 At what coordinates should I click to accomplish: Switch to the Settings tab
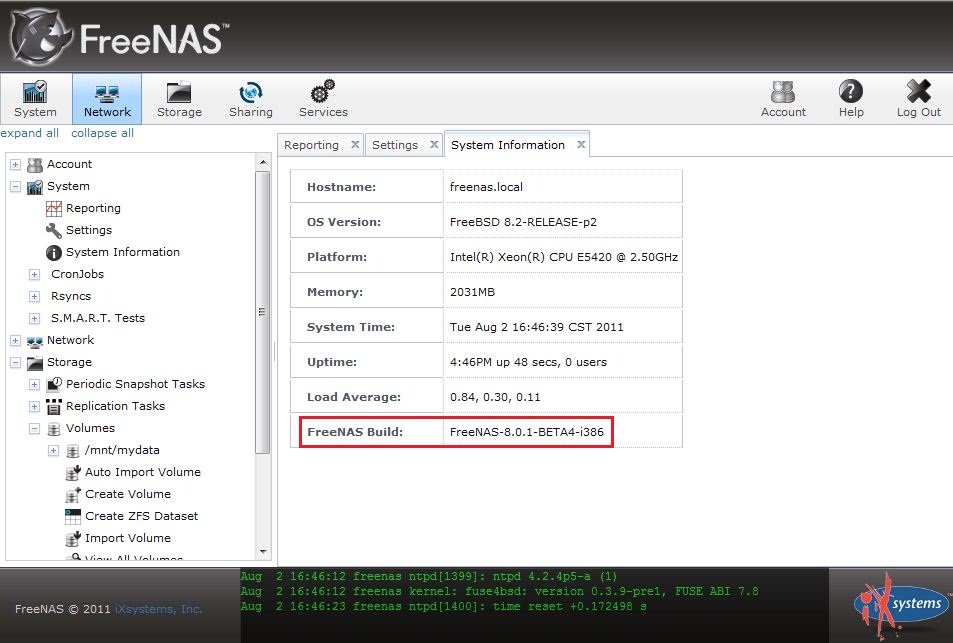coord(395,145)
